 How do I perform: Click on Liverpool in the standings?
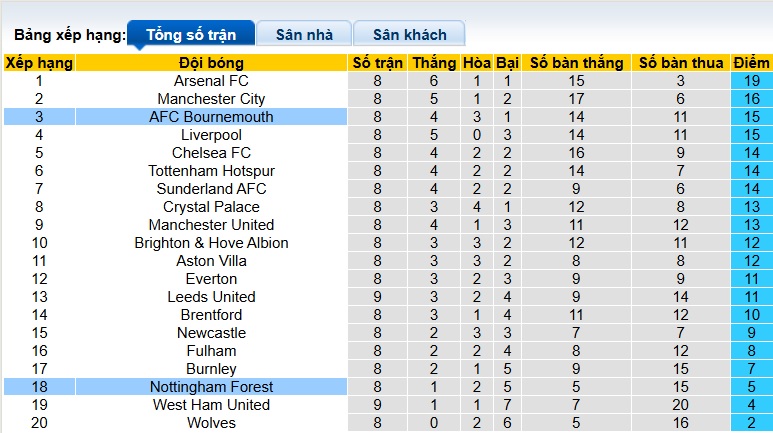pos(211,135)
